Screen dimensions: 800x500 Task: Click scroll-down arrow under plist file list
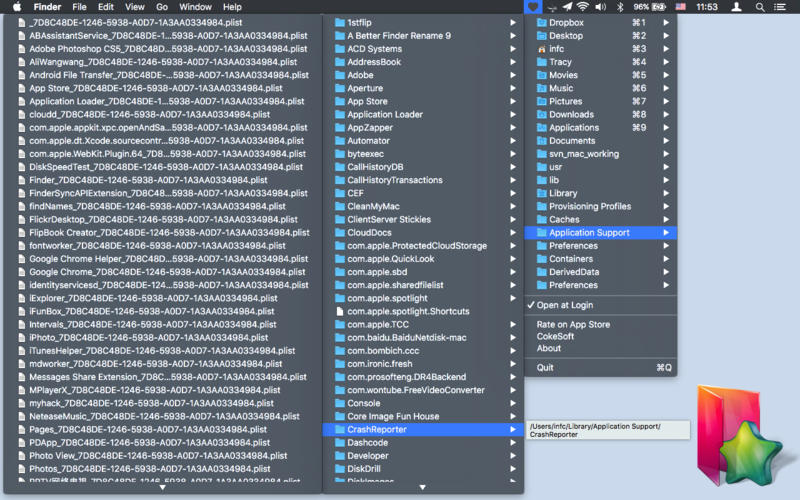coord(161,487)
